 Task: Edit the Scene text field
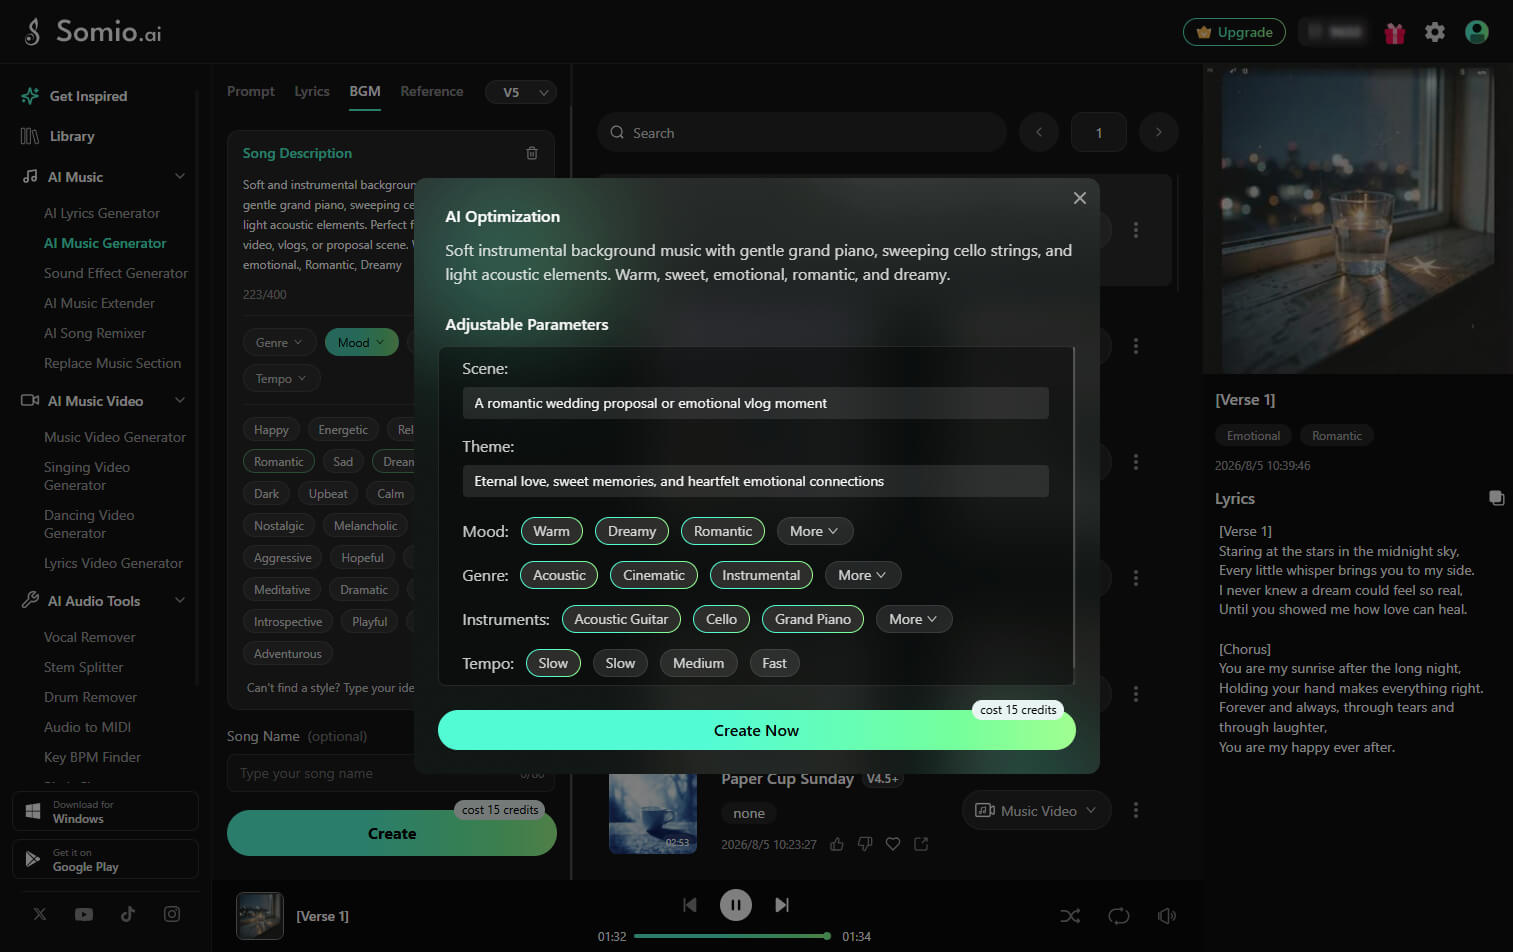[x=755, y=403]
